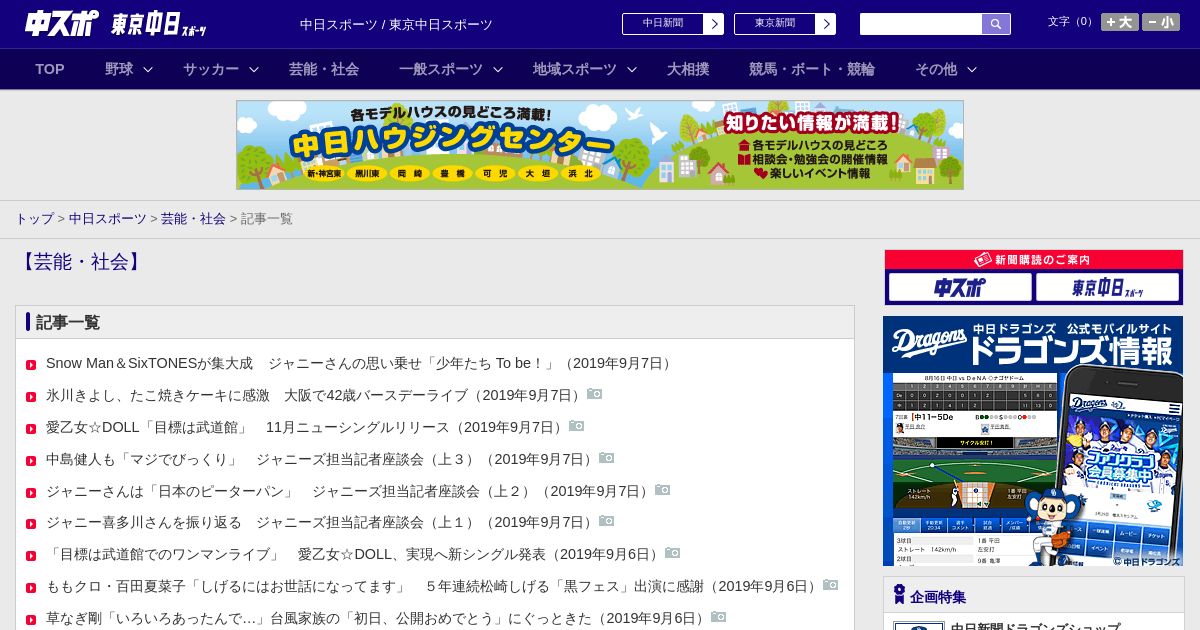The height and width of the screenshot is (630, 1200).
Task: Open the 競馬・ボート・競輪 menu item
Action: pos(812,69)
